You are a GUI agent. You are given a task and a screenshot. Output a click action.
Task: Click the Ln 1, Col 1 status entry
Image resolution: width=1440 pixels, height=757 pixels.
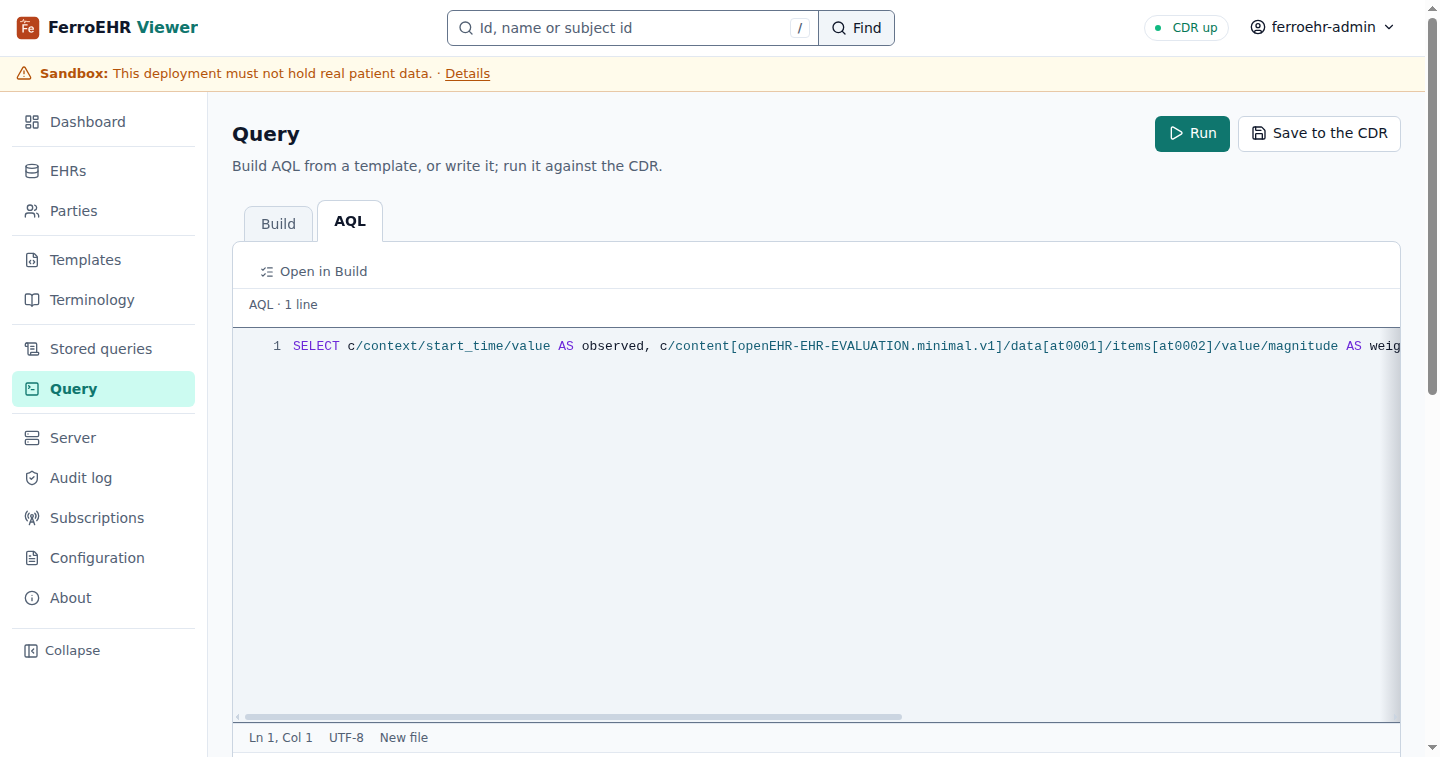pos(281,738)
